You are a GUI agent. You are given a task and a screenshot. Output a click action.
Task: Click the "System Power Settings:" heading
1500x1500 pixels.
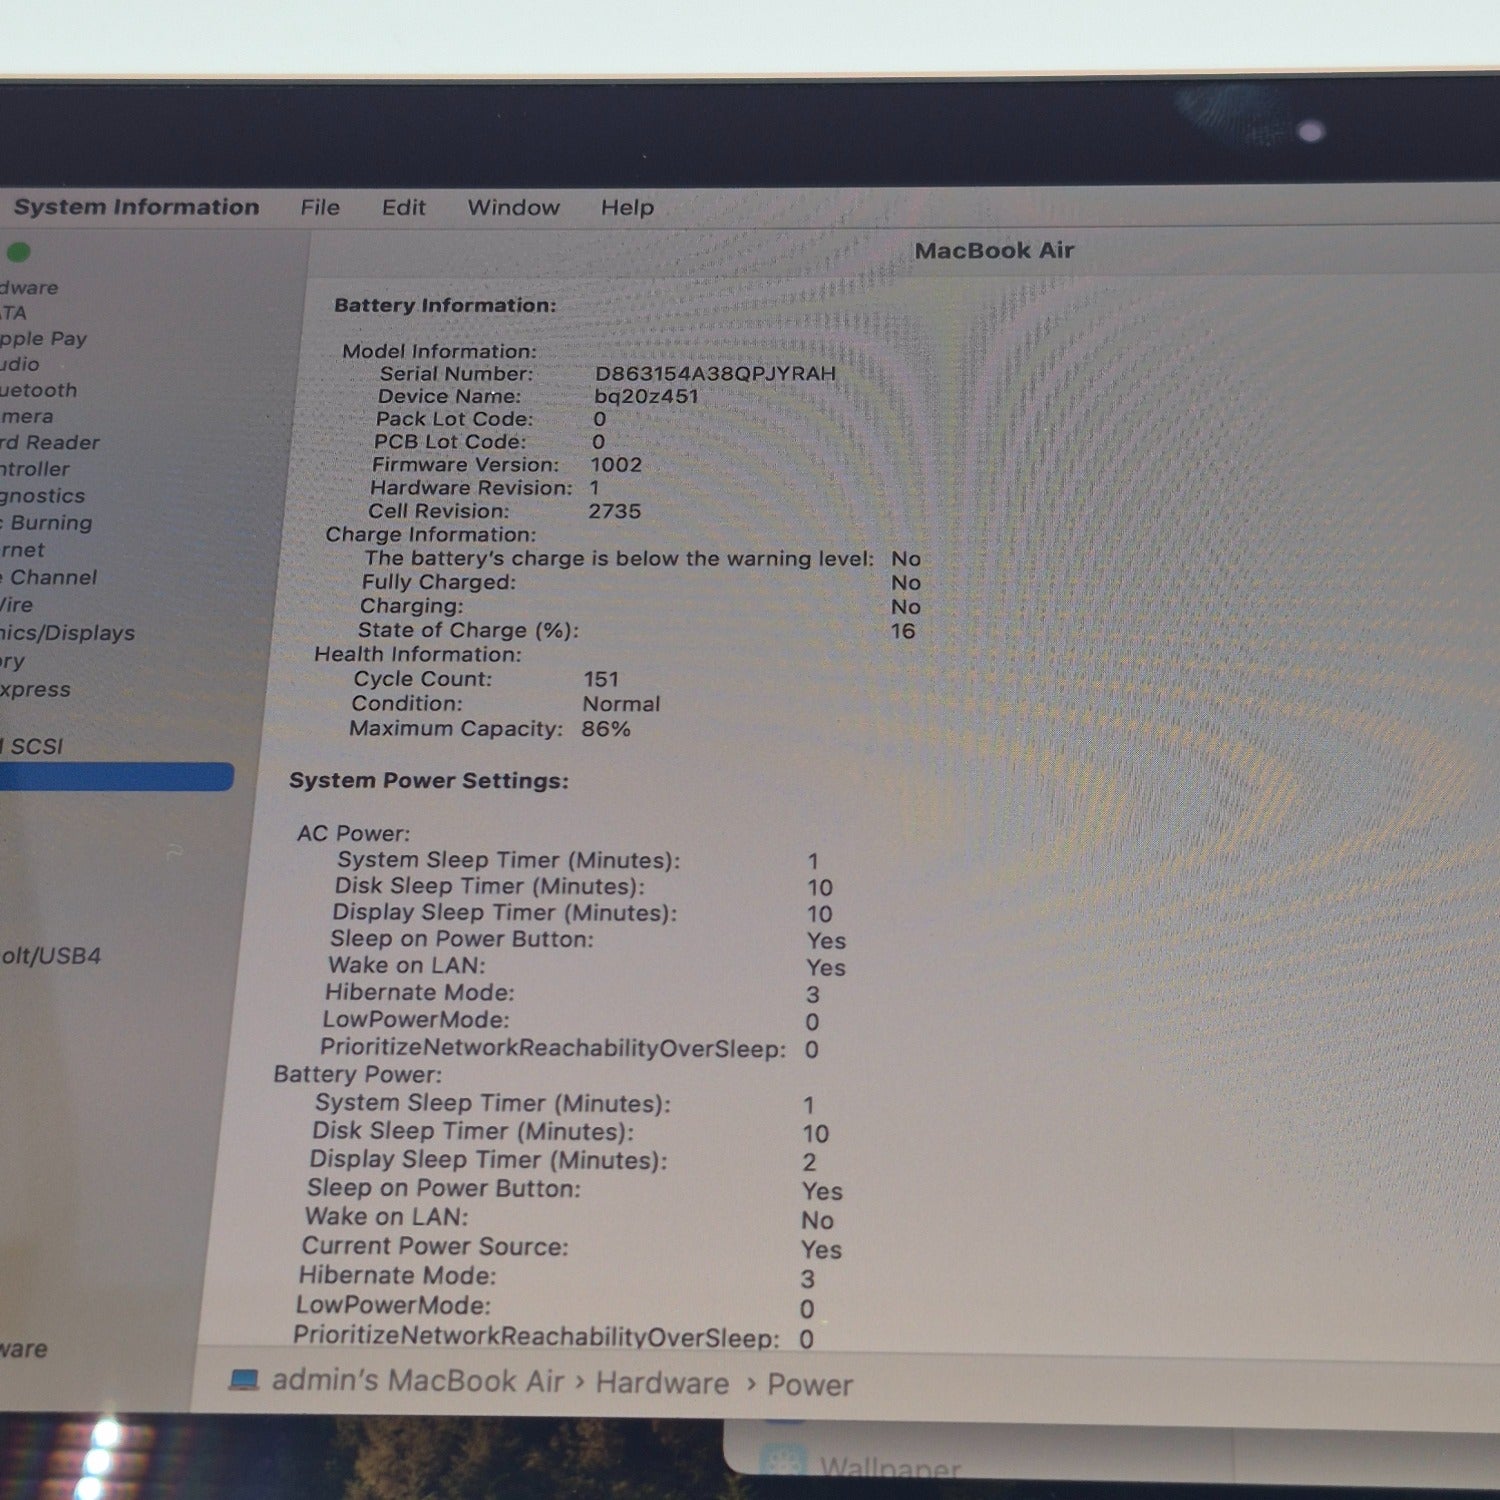tap(428, 781)
